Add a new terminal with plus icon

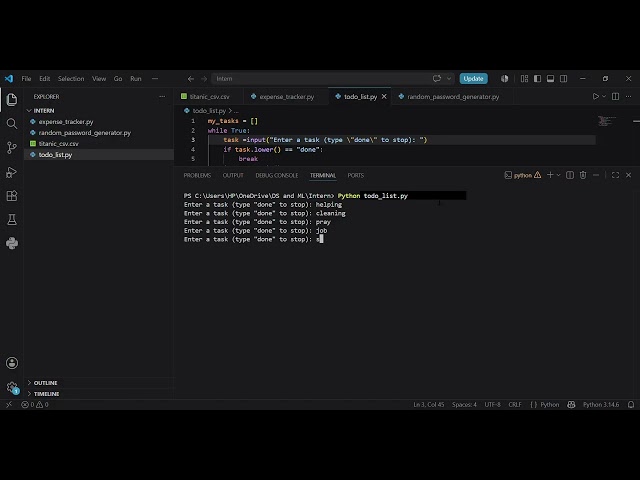pos(550,175)
